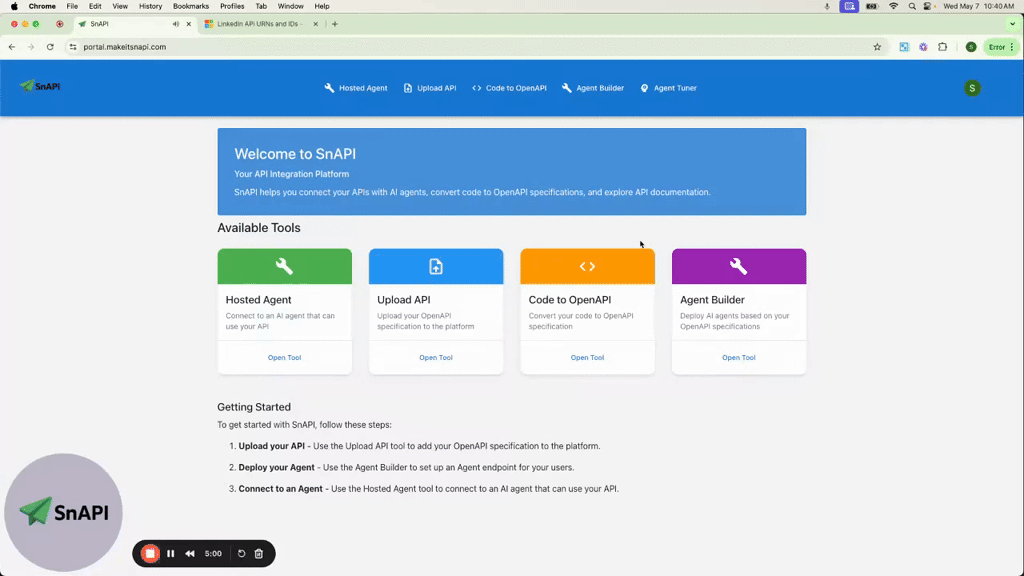Open the History menu
1024x576 pixels.
coord(150,6)
